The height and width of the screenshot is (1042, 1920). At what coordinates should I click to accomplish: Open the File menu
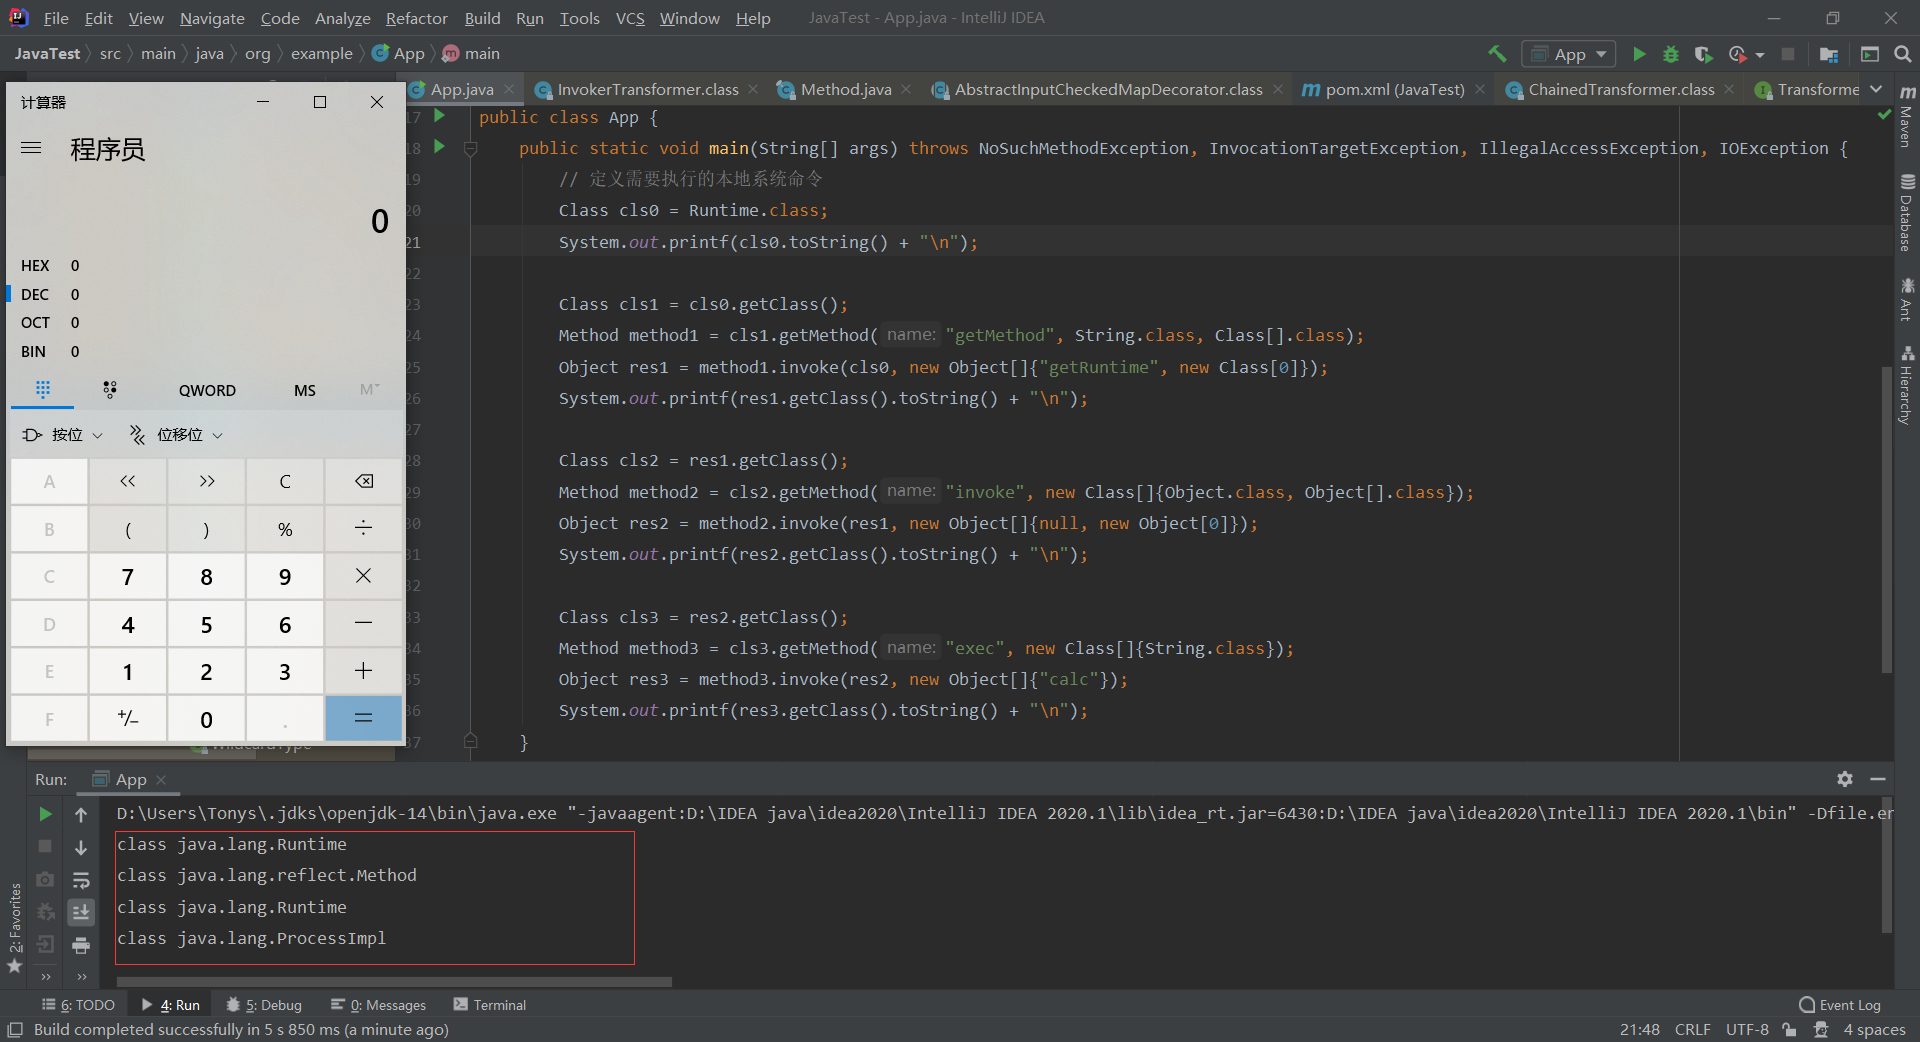(x=56, y=18)
